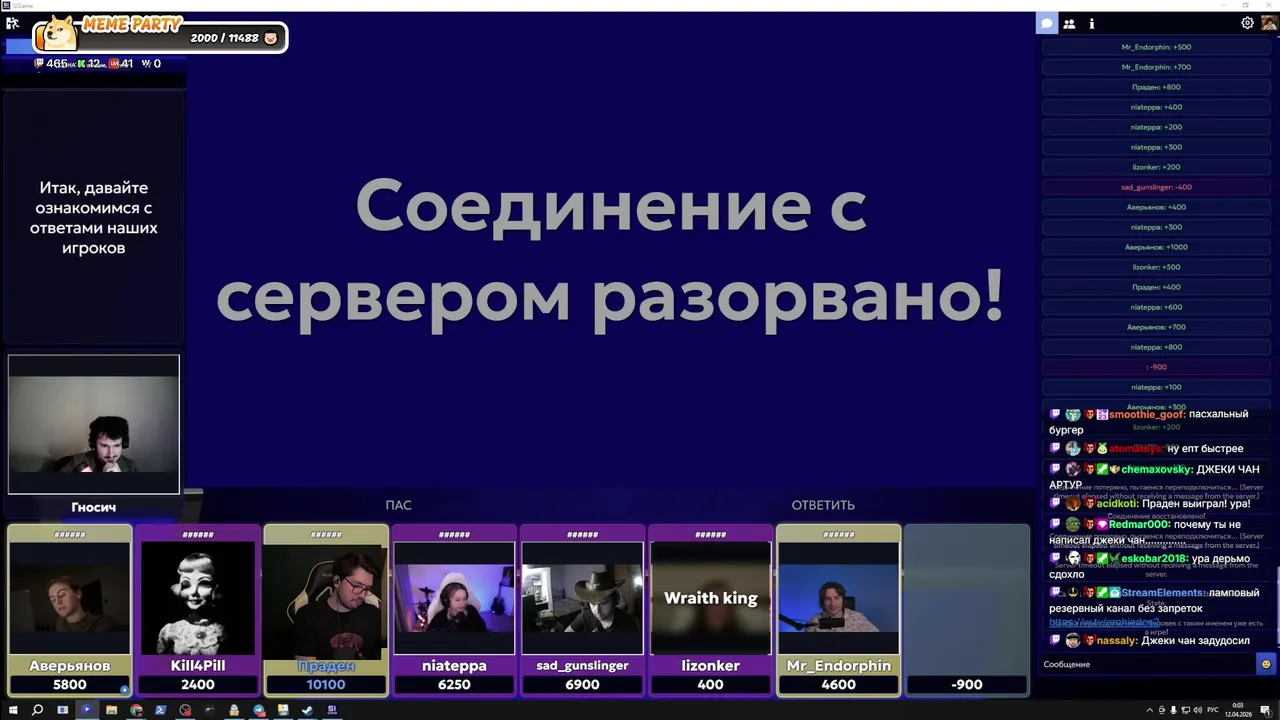Click the chemaxovsky chat username
This screenshot has width=1280, height=720.
(x=1156, y=469)
